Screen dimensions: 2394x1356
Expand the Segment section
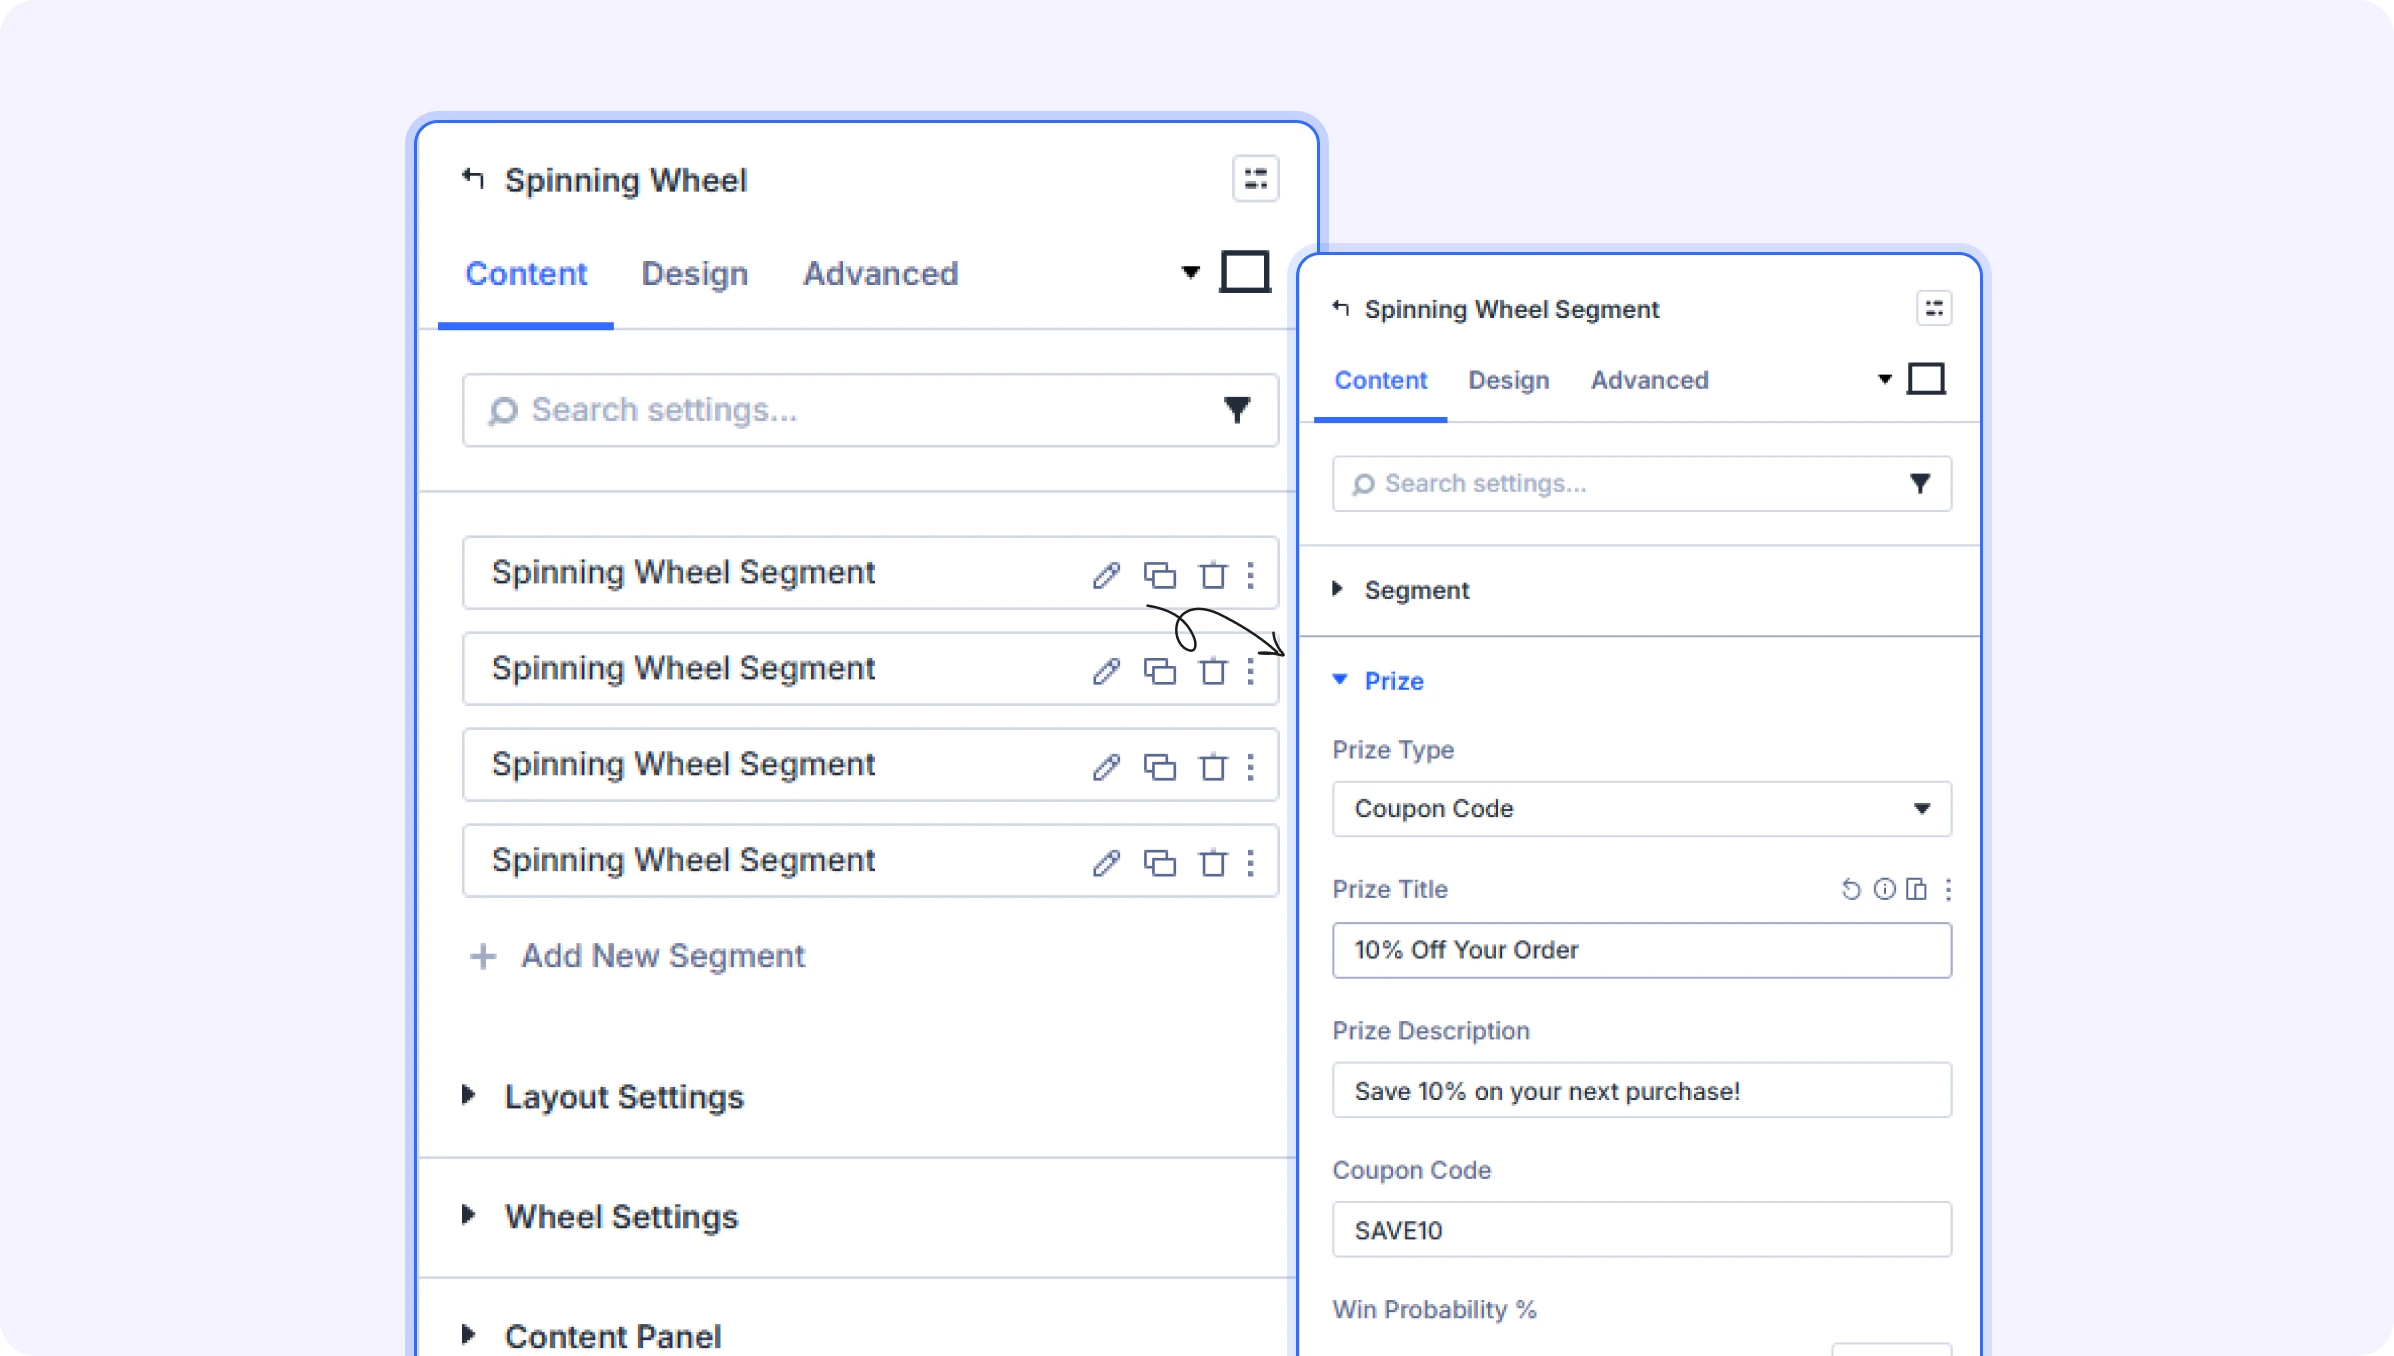click(1402, 590)
